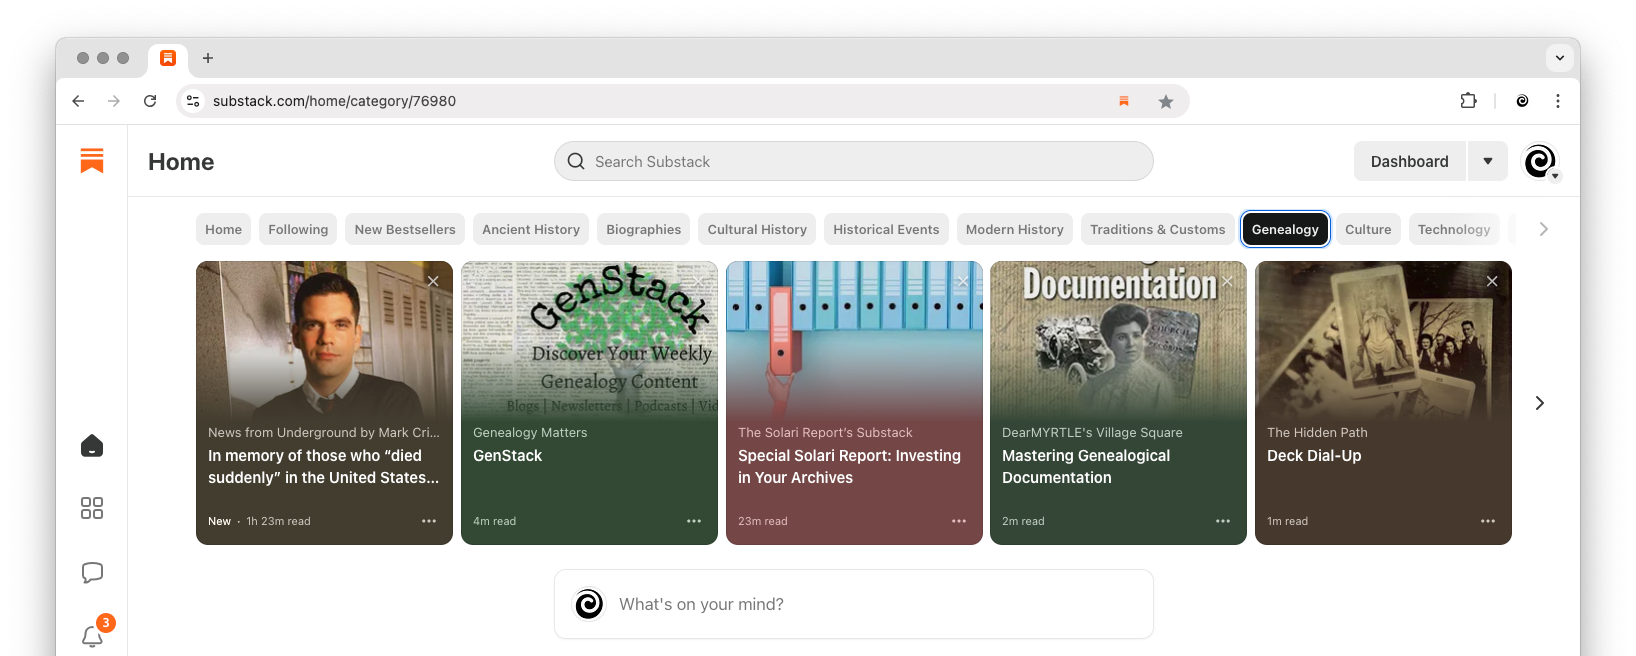
Task: Open the Dashboard button
Action: tap(1409, 161)
